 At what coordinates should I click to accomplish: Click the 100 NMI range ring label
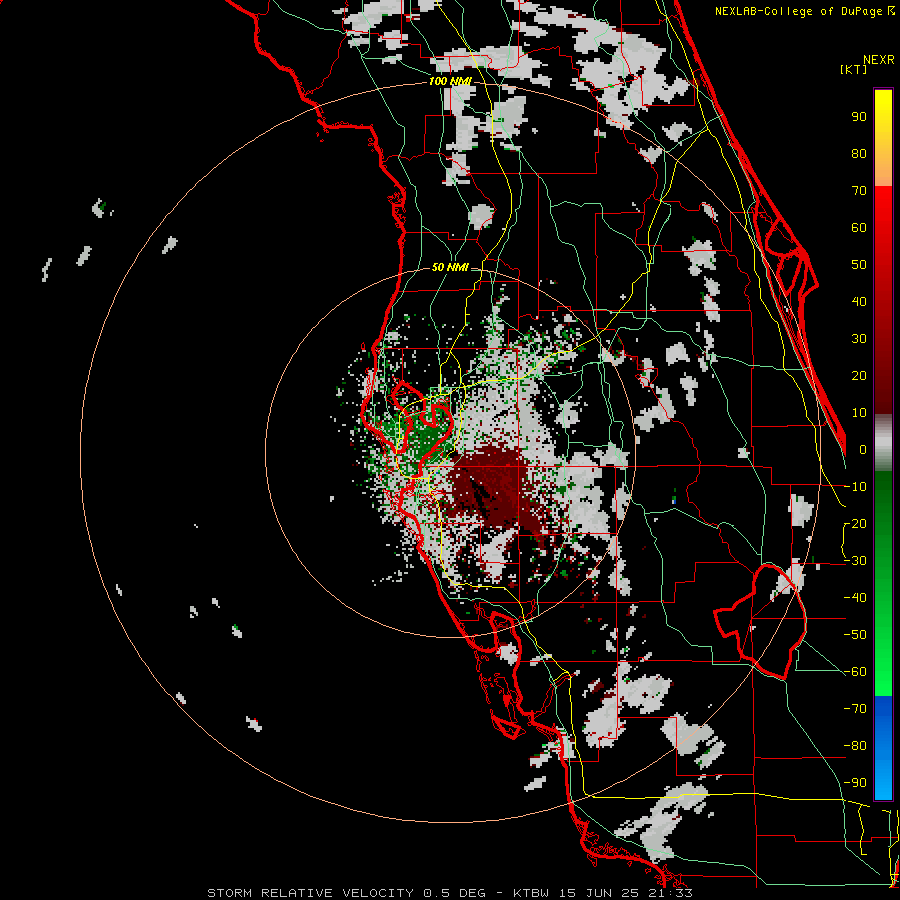[450, 82]
